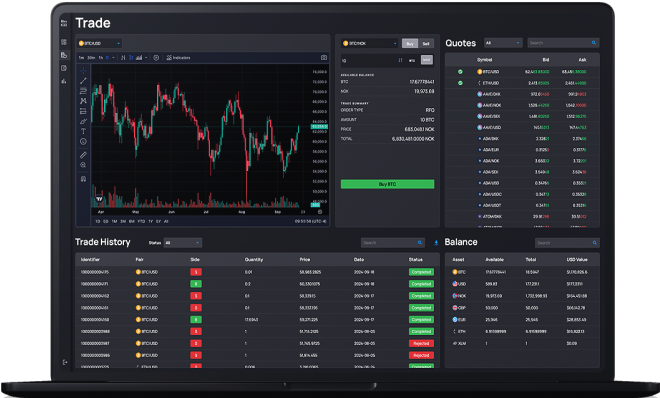Toggle favorite check on BTC/USD quote

(460, 72)
